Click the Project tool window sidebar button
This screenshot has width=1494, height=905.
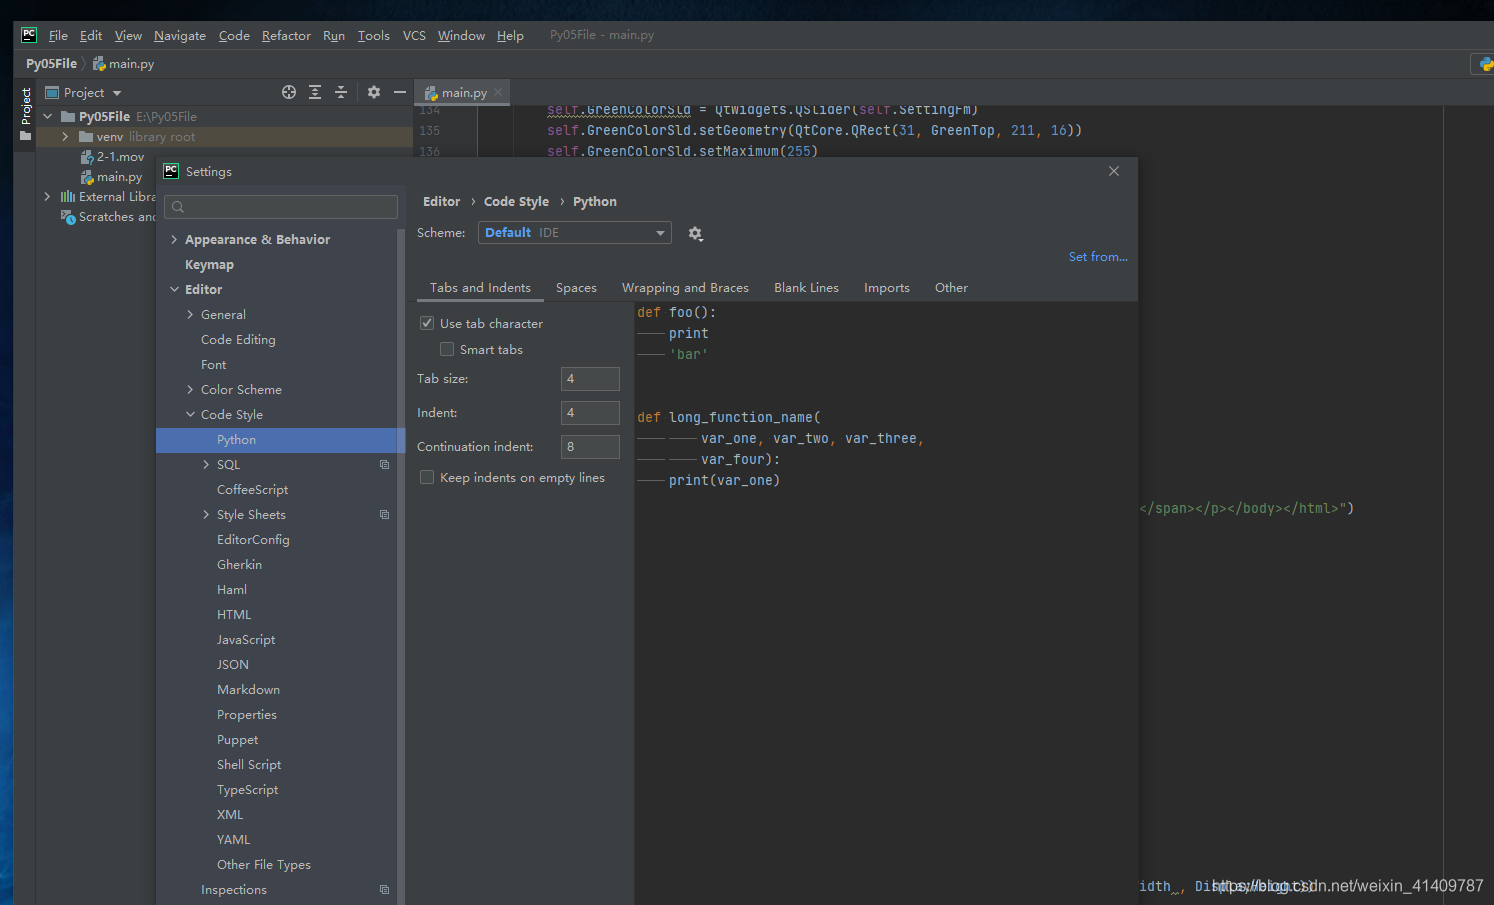(26, 114)
